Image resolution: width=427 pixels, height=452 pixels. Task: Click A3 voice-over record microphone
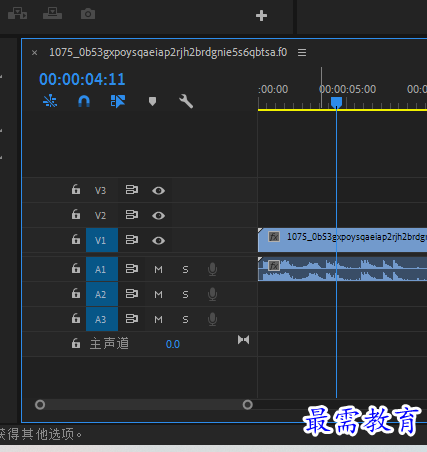tap(212, 320)
